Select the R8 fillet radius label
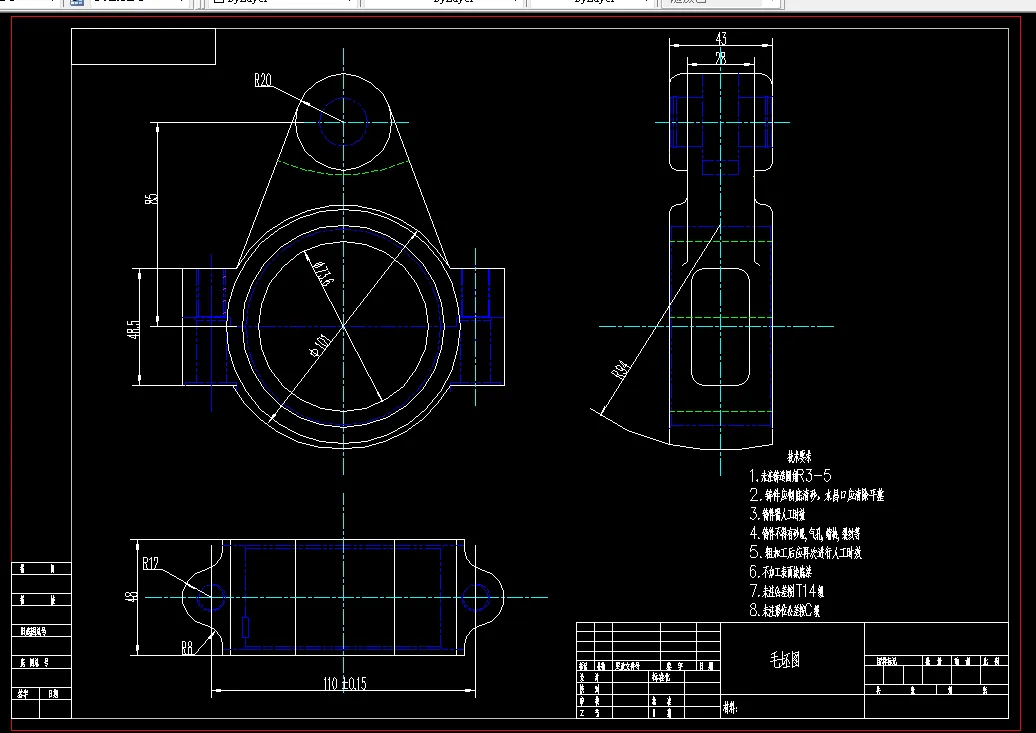 pos(188,648)
